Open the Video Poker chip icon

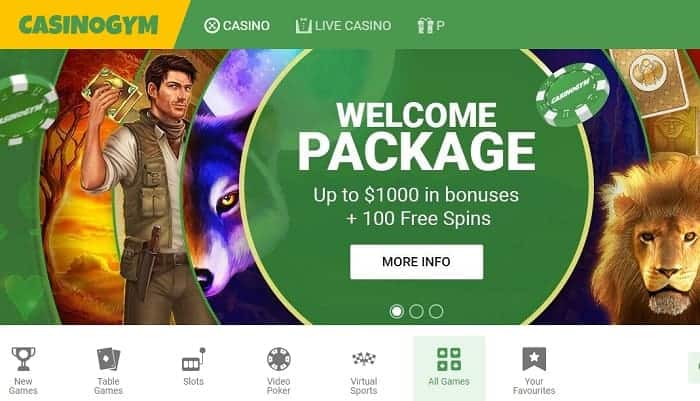pyautogui.click(x=279, y=359)
